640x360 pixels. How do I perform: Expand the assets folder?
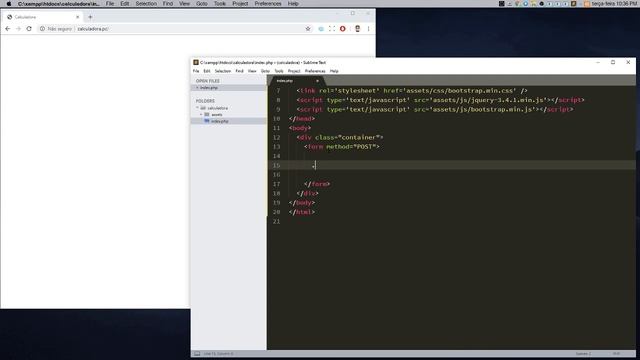201,115
